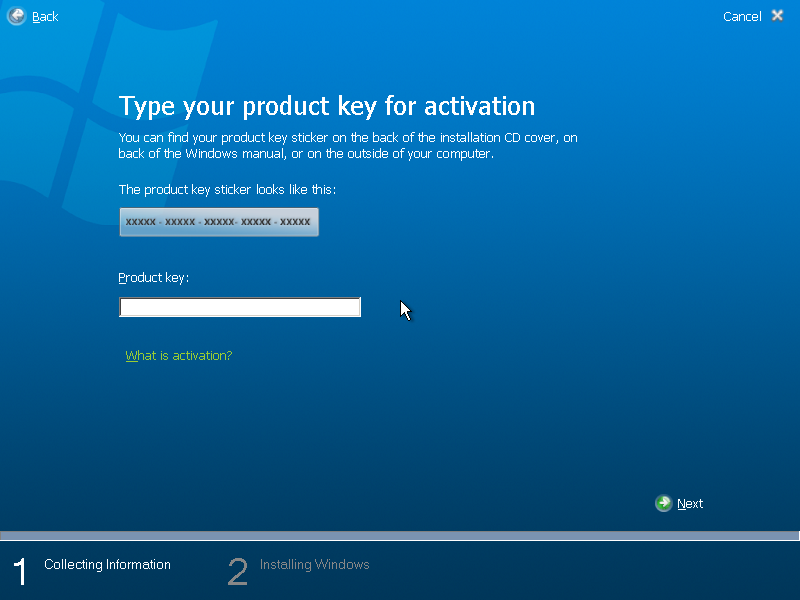Click the large numeral 1 step indicator
This screenshot has width=800, height=600.
[18, 570]
